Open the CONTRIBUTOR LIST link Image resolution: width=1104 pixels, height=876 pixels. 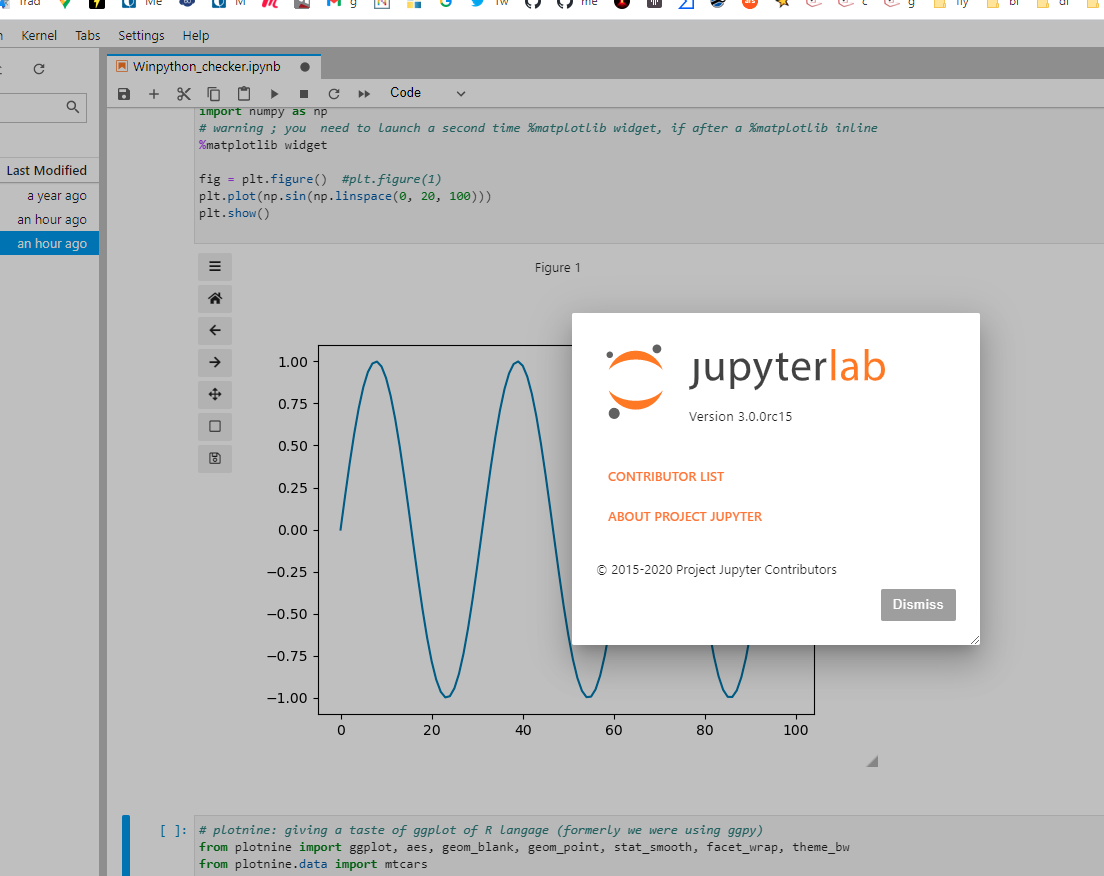[665, 476]
